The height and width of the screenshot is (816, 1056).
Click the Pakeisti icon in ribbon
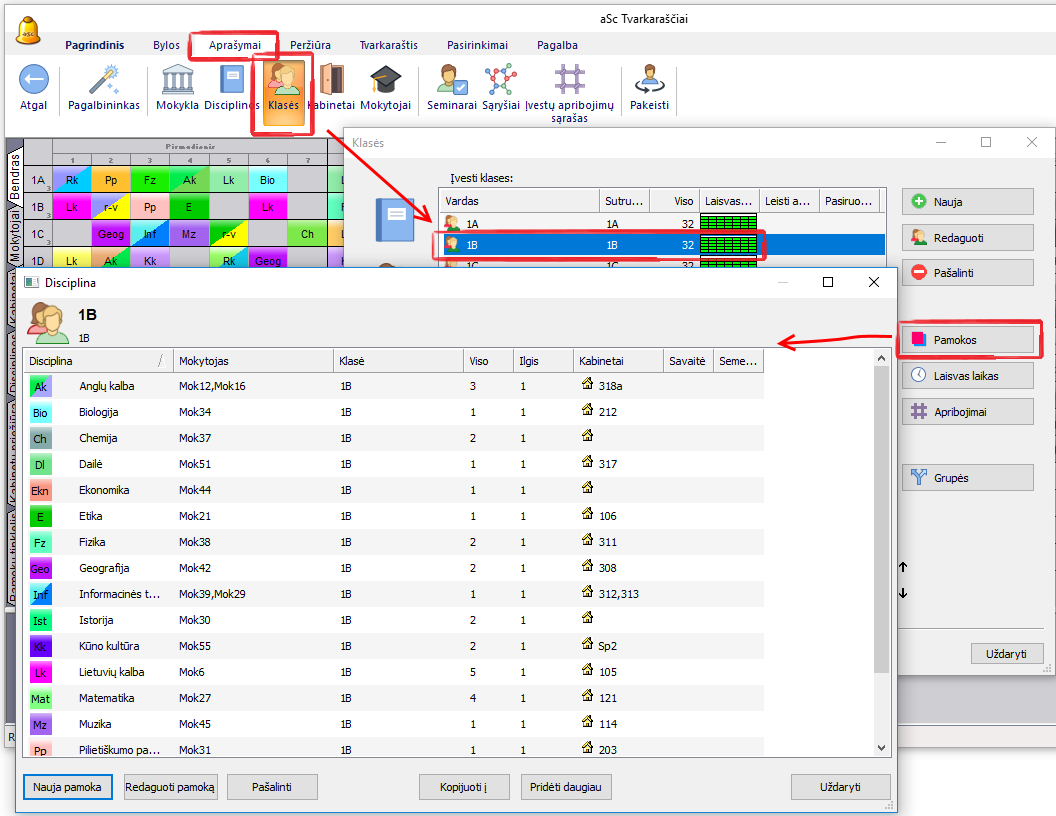(x=649, y=82)
